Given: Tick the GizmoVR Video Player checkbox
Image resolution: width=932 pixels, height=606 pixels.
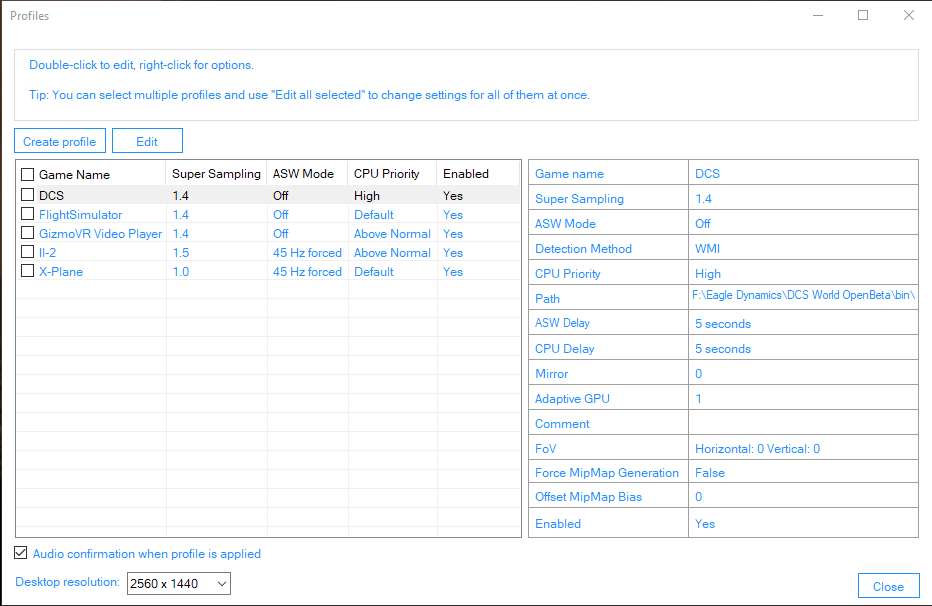Looking at the screenshot, I should coord(27,232).
